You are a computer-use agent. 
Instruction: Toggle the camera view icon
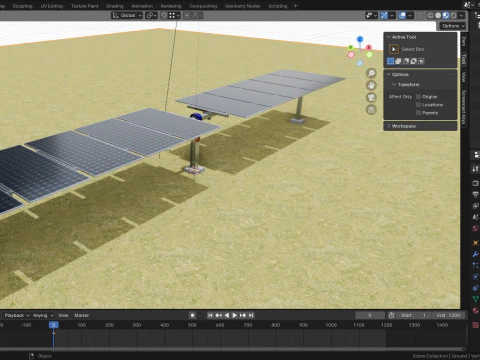371,97
